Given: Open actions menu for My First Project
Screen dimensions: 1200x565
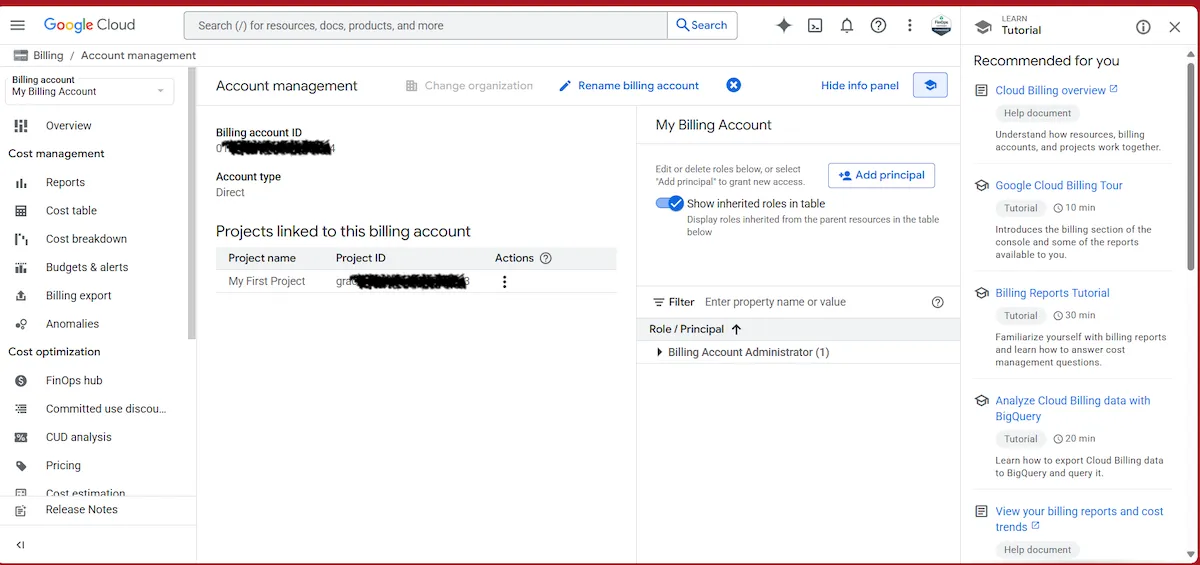Looking at the screenshot, I should pyautogui.click(x=504, y=282).
